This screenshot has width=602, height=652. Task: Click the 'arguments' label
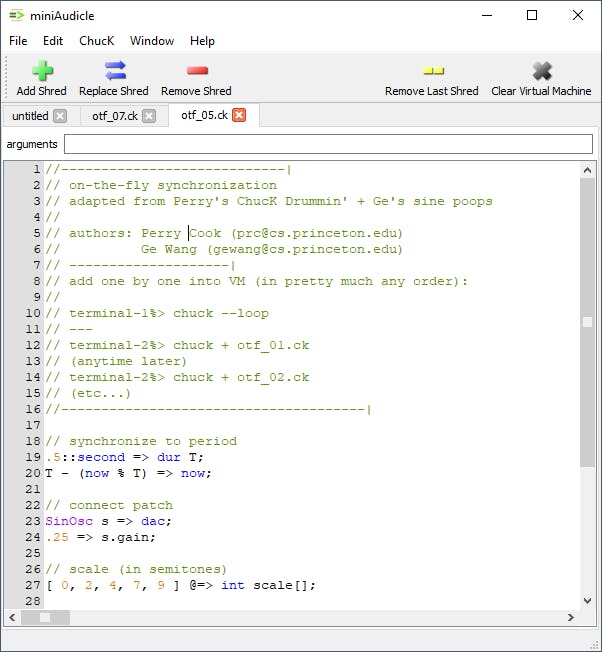tap(32, 144)
